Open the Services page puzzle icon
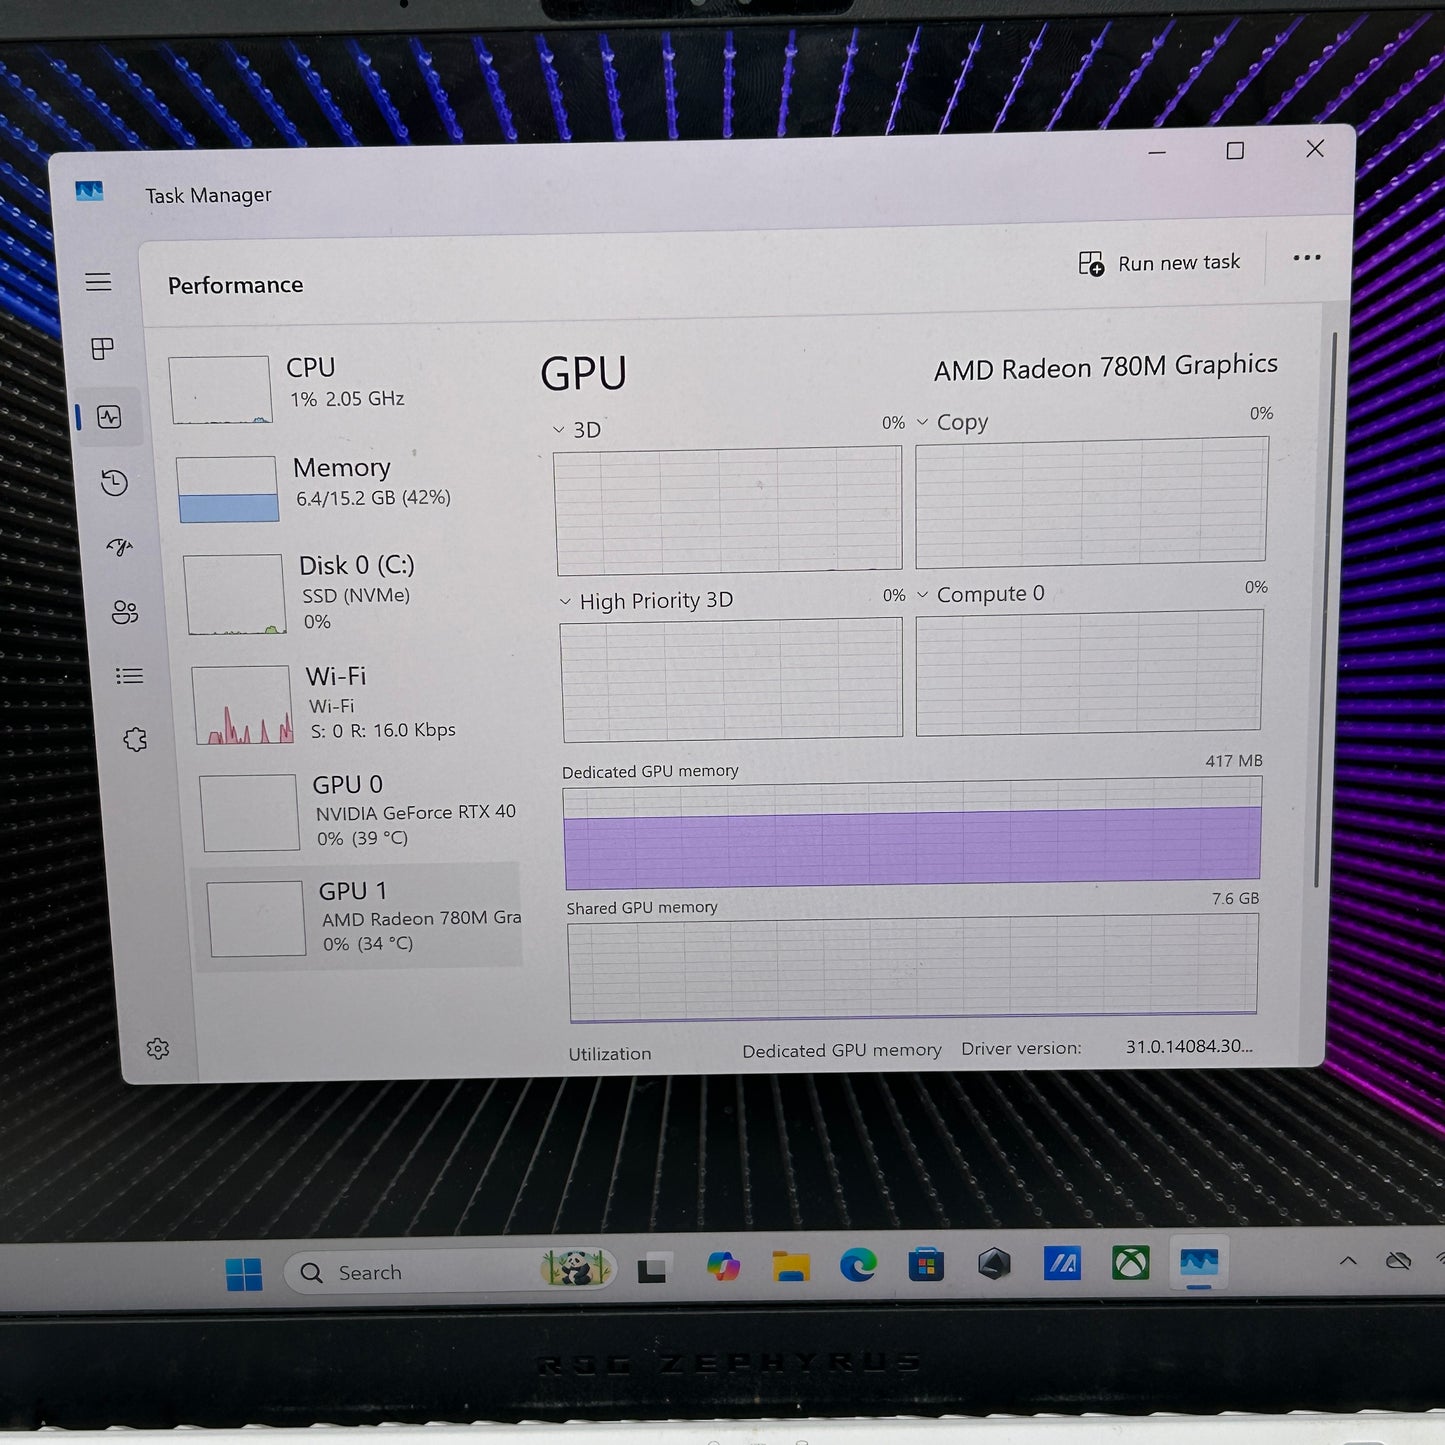 [x=135, y=740]
